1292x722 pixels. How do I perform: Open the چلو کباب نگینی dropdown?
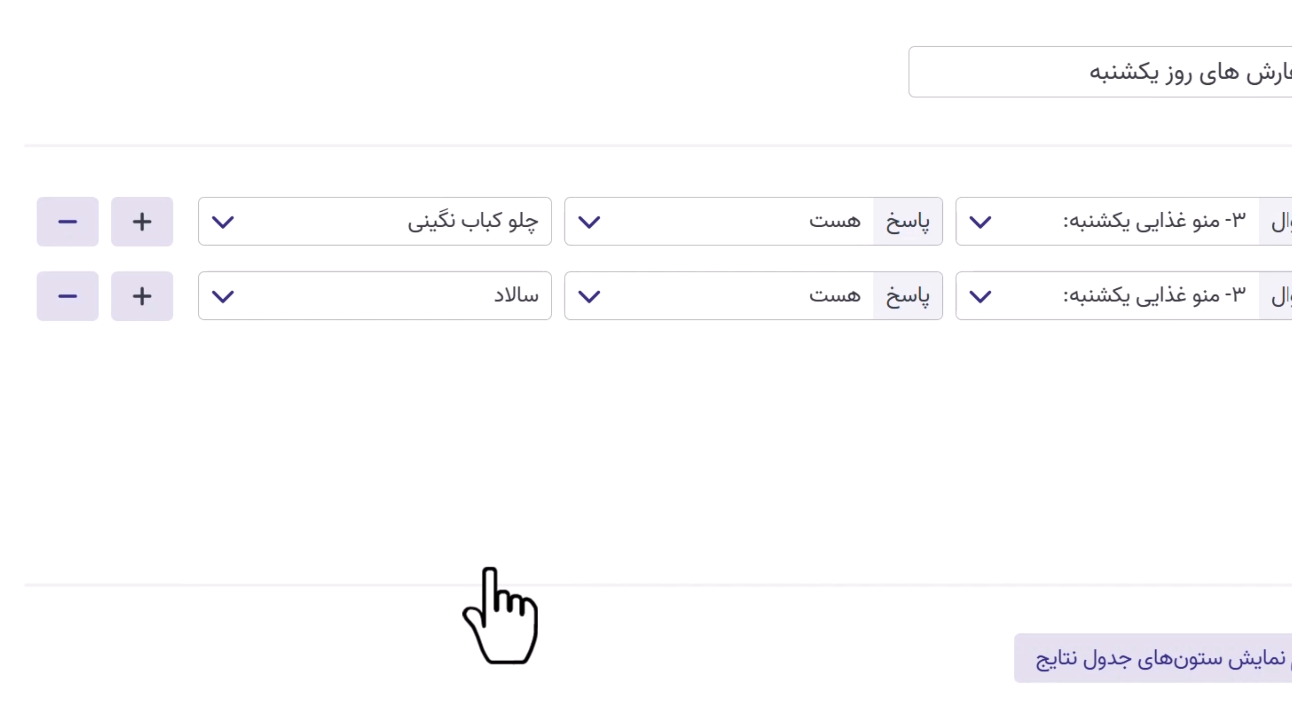375,221
